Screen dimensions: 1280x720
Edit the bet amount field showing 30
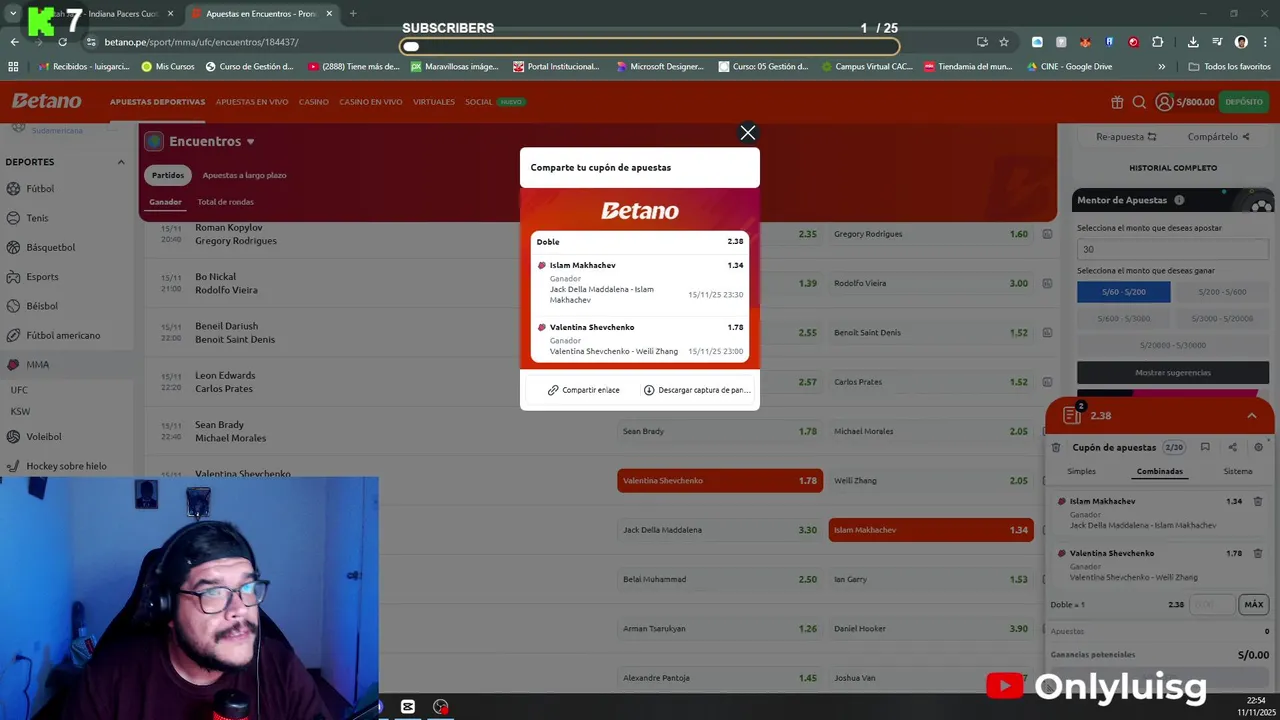click(1172, 249)
